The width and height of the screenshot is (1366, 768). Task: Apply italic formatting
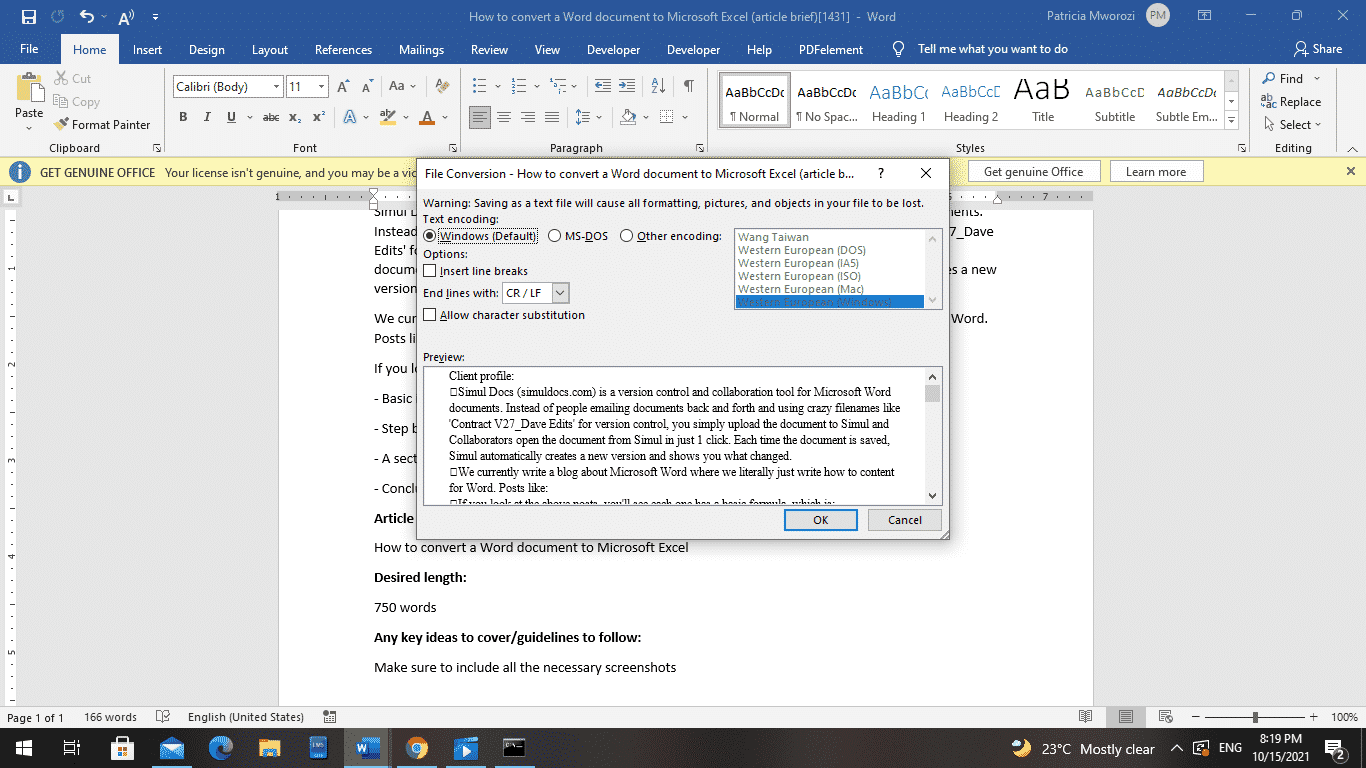click(x=205, y=116)
